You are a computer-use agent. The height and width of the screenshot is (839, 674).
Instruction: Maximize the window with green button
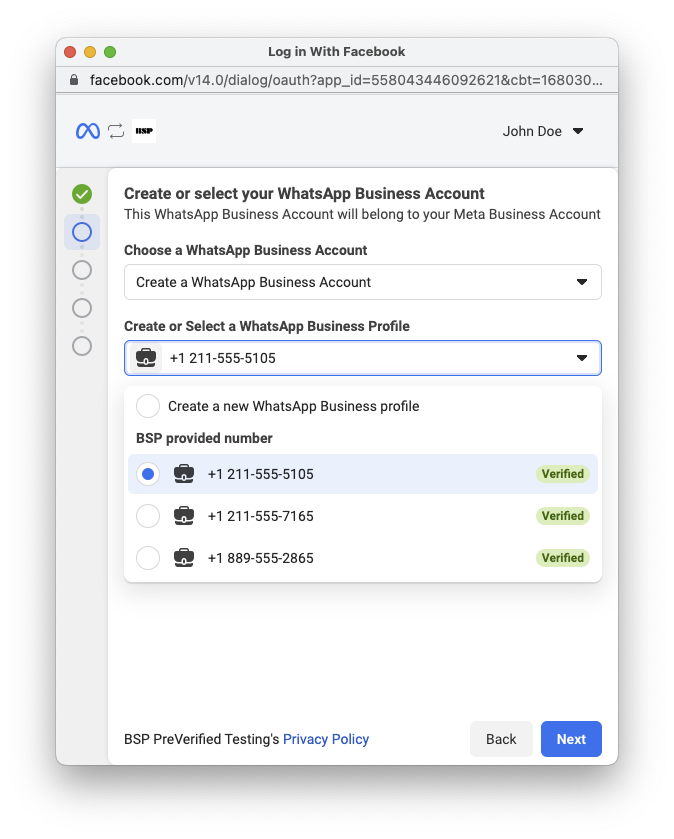pyautogui.click(x=110, y=52)
